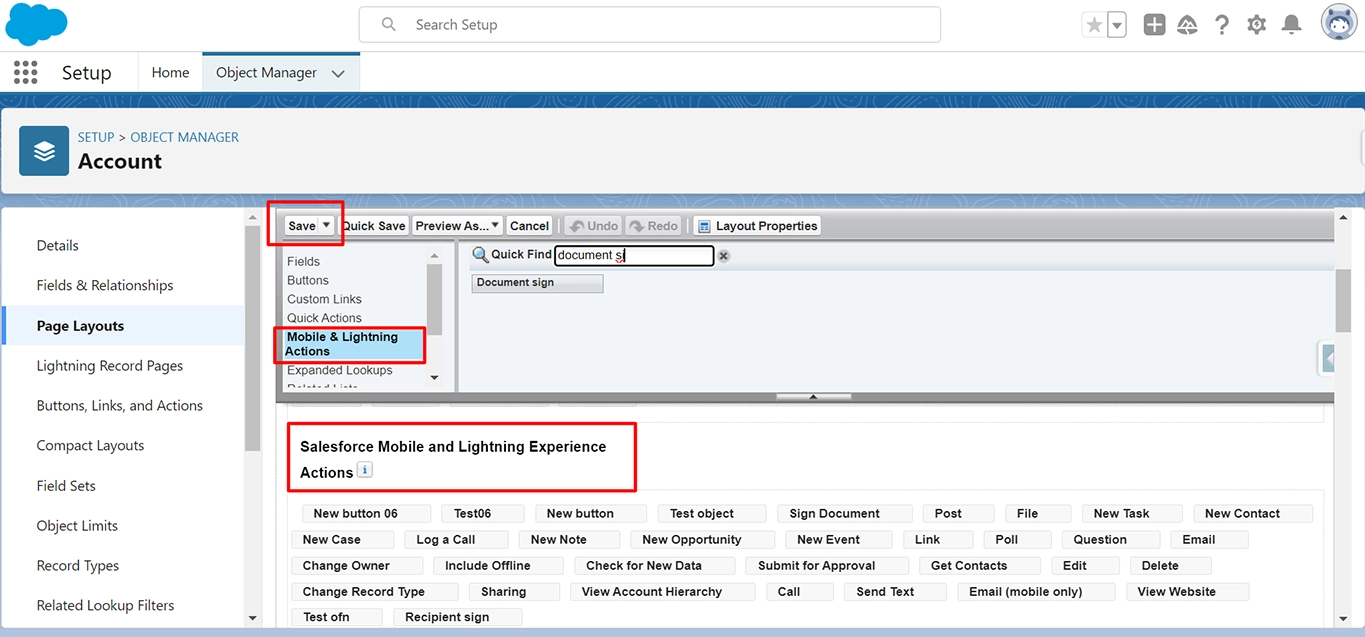
Task: Click the Quick Save button
Action: click(374, 226)
